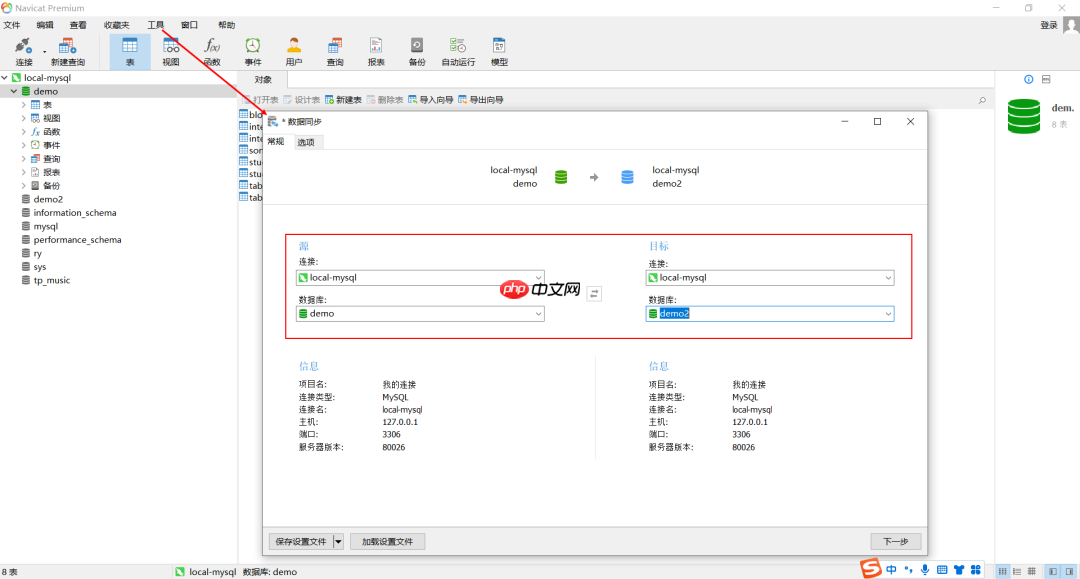
Task: Open the 模型 (Model) toolbar icon
Action: coord(499,50)
